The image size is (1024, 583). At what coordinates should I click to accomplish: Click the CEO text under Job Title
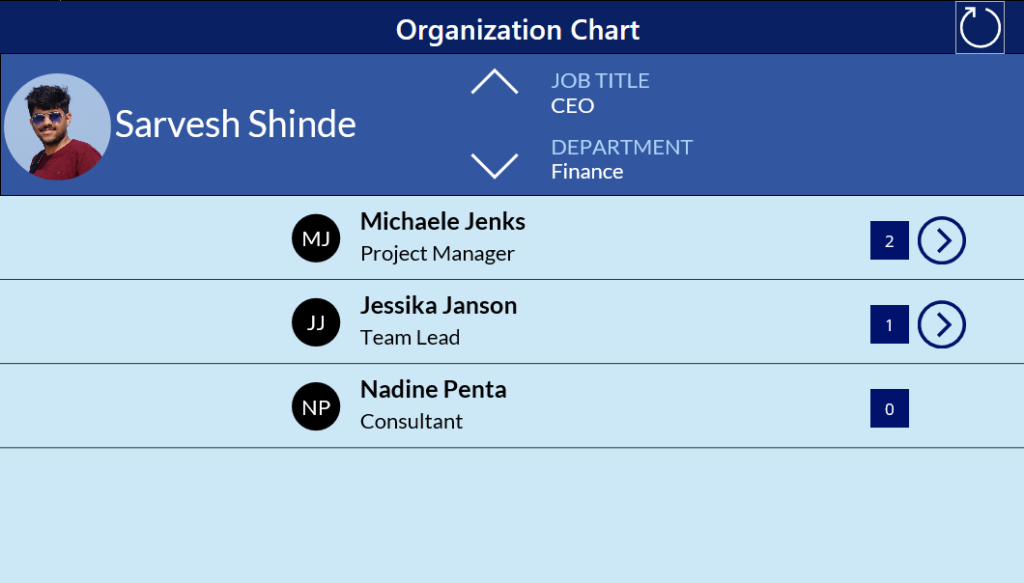coord(571,105)
